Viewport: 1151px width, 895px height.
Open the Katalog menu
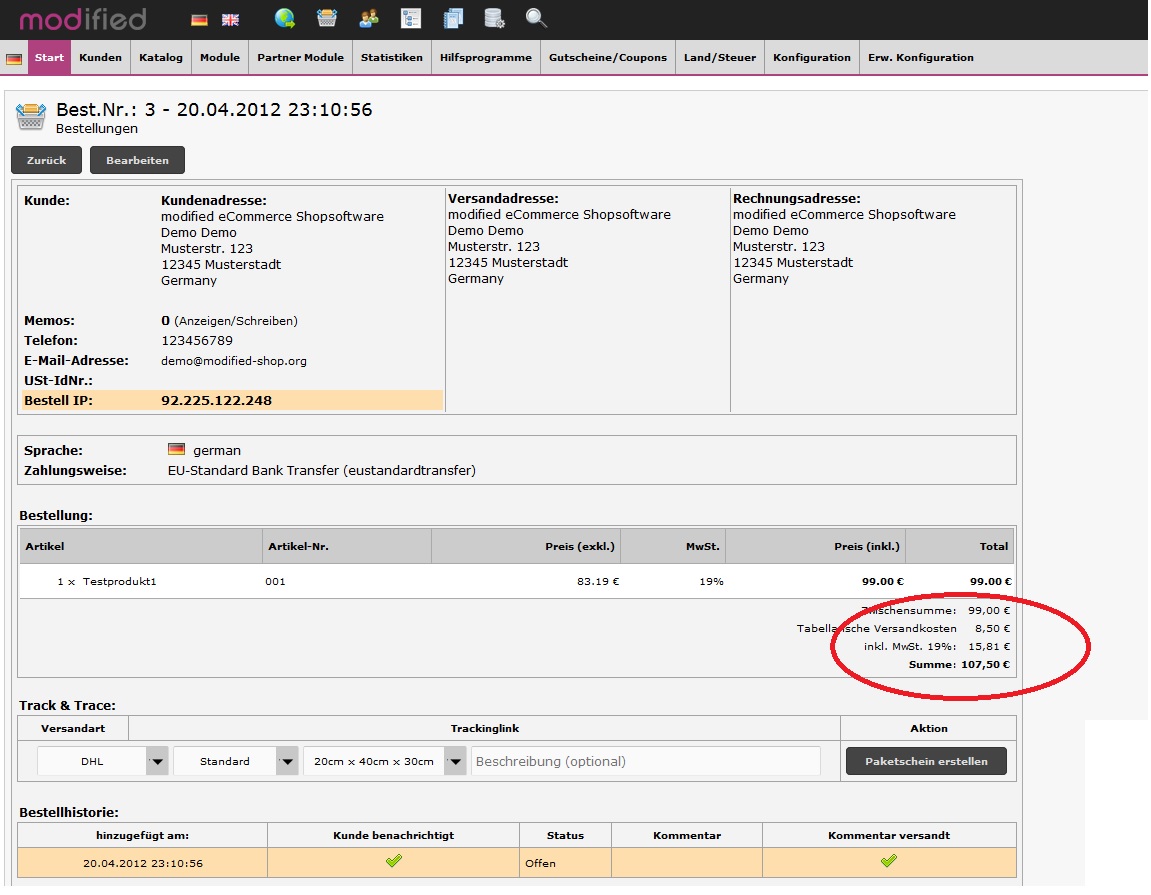pos(161,58)
